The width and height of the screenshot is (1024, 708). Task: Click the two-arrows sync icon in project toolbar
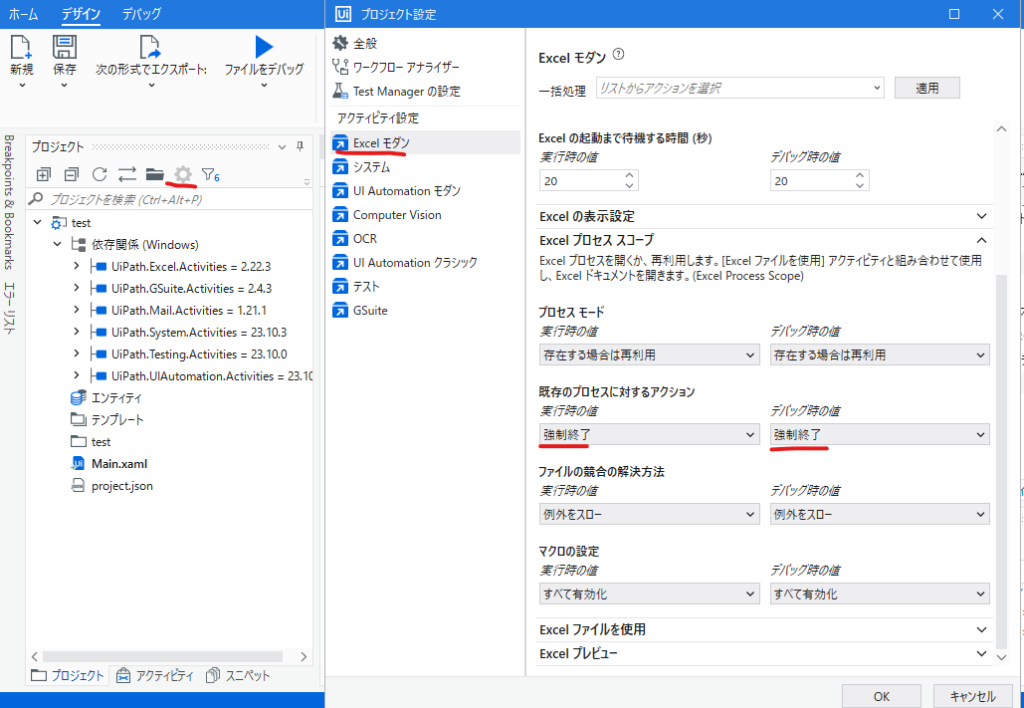click(x=127, y=174)
